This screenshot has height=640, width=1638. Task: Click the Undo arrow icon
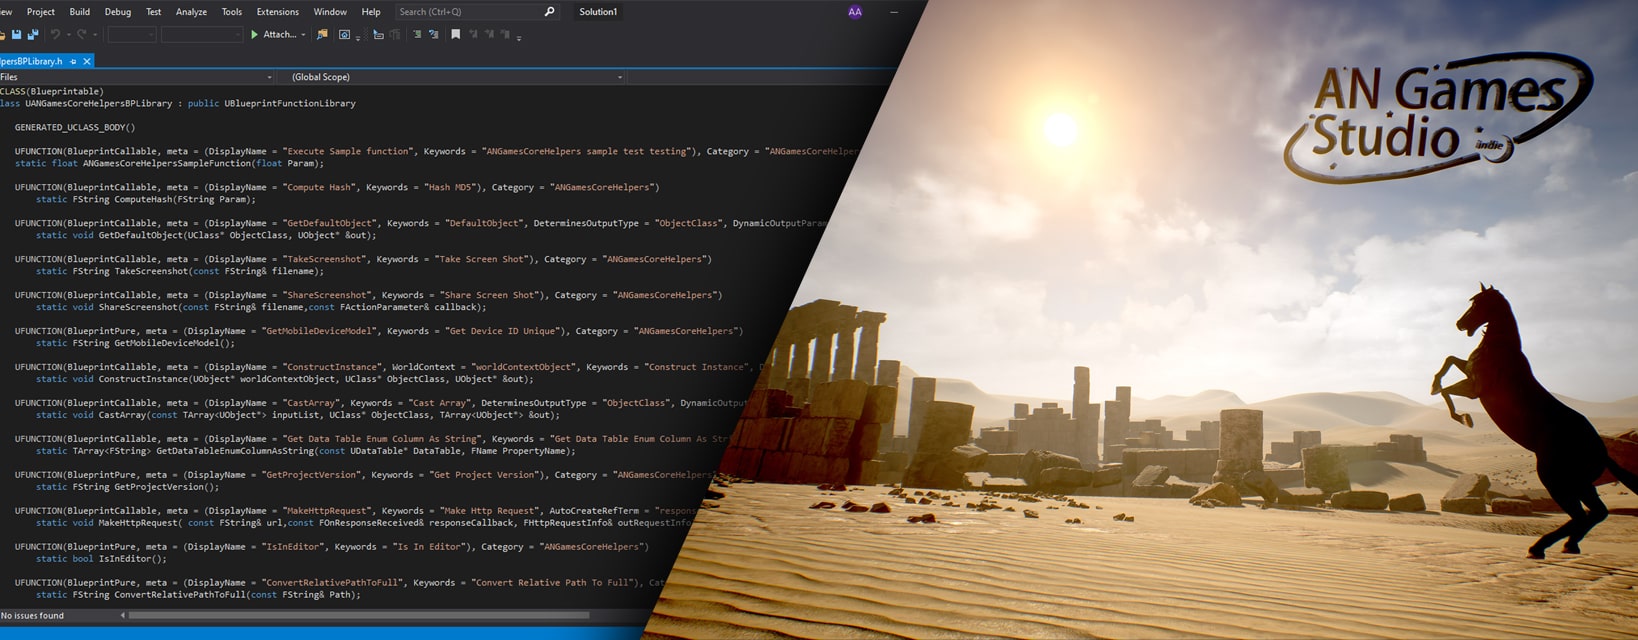[56, 35]
